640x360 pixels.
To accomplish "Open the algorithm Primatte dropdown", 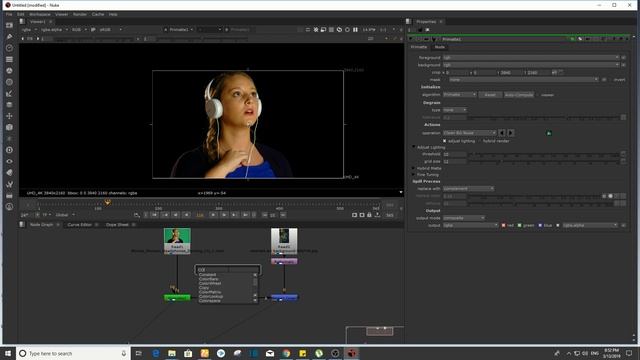I will (460, 95).
